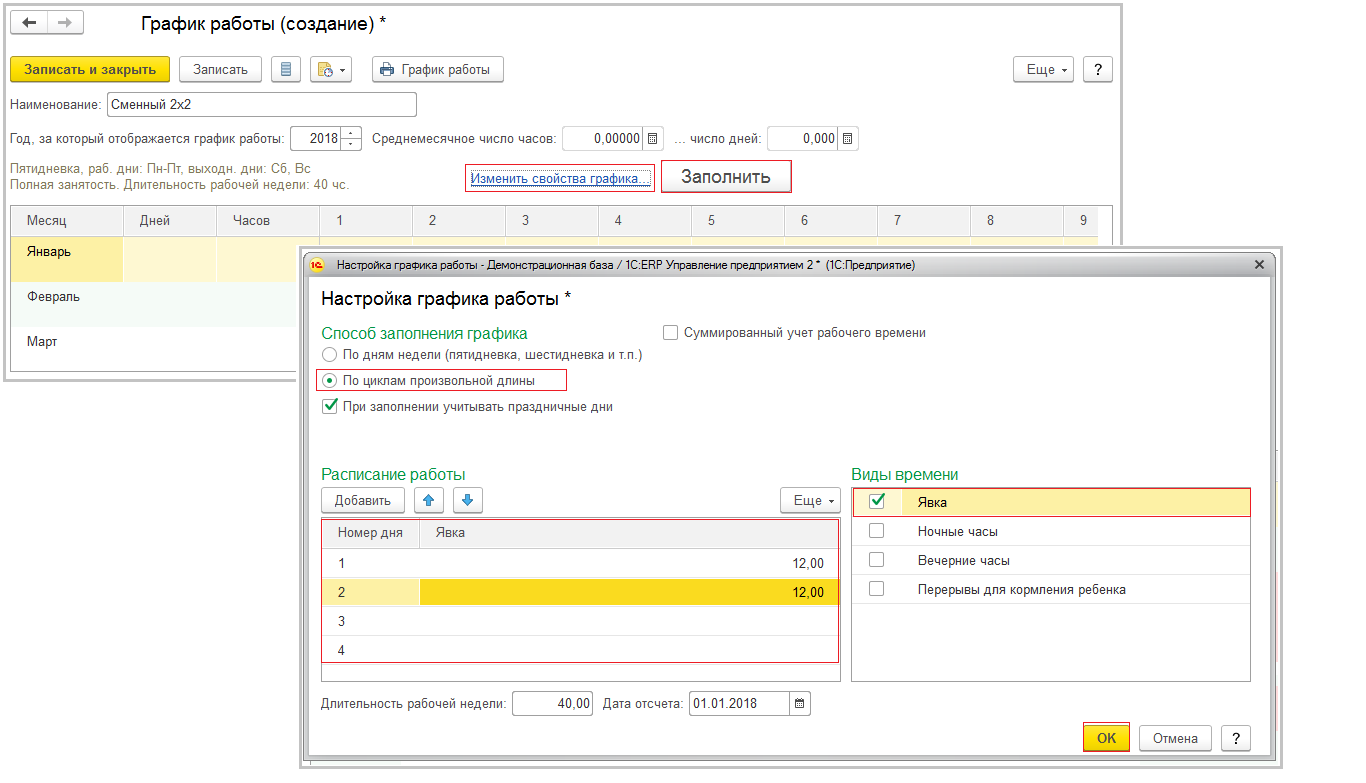
Task: Click the Месяц column header
Action: [x=67, y=220]
